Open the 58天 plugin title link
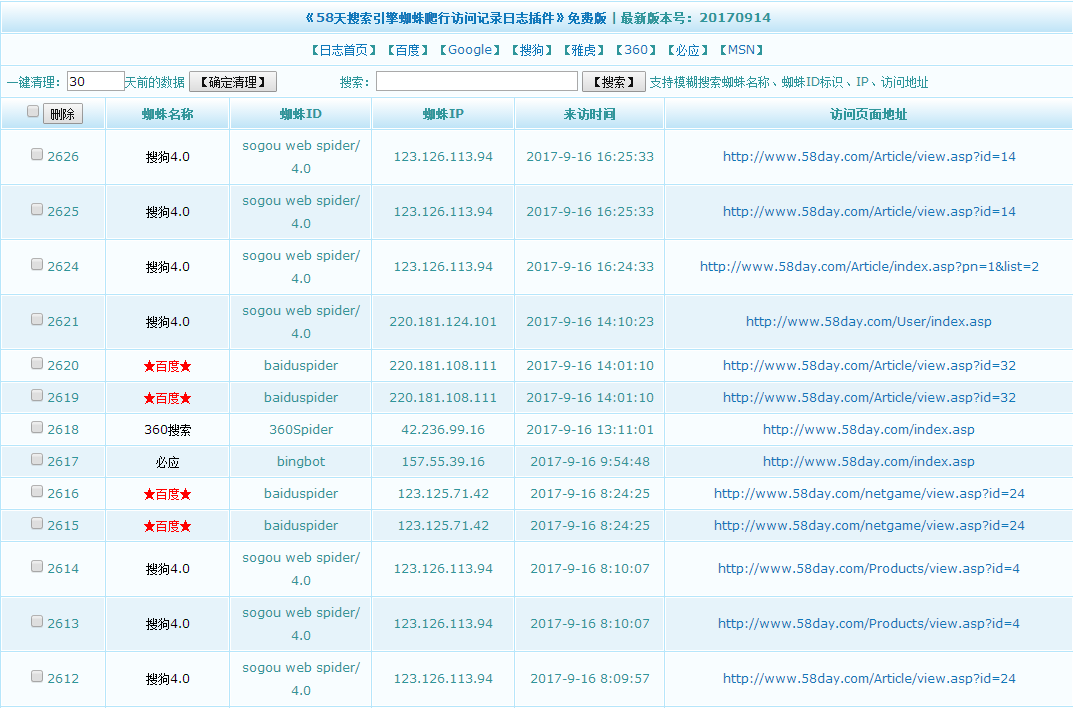This screenshot has width=1073, height=708. [x=456, y=18]
